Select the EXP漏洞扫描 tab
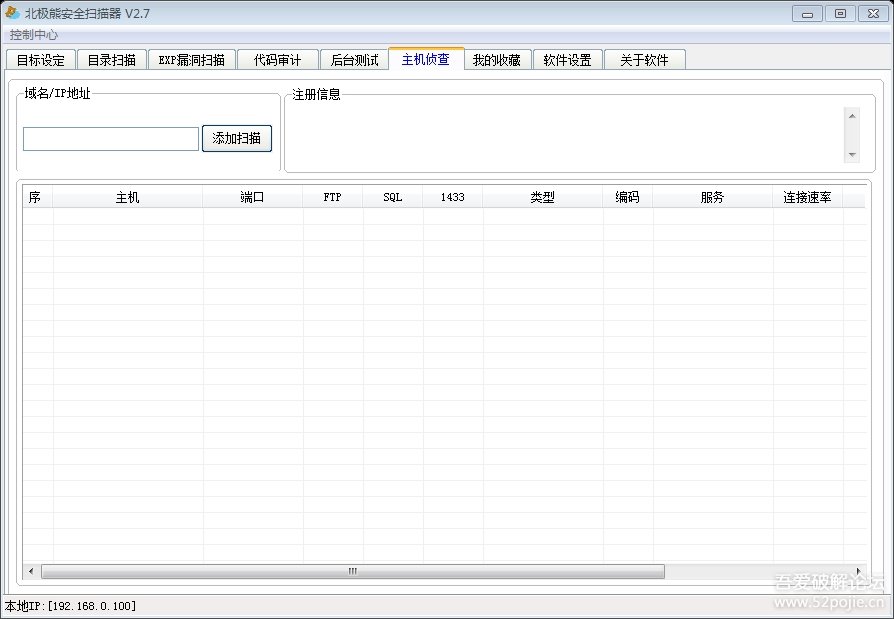This screenshot has width=894, height=619. pos(192,60)
